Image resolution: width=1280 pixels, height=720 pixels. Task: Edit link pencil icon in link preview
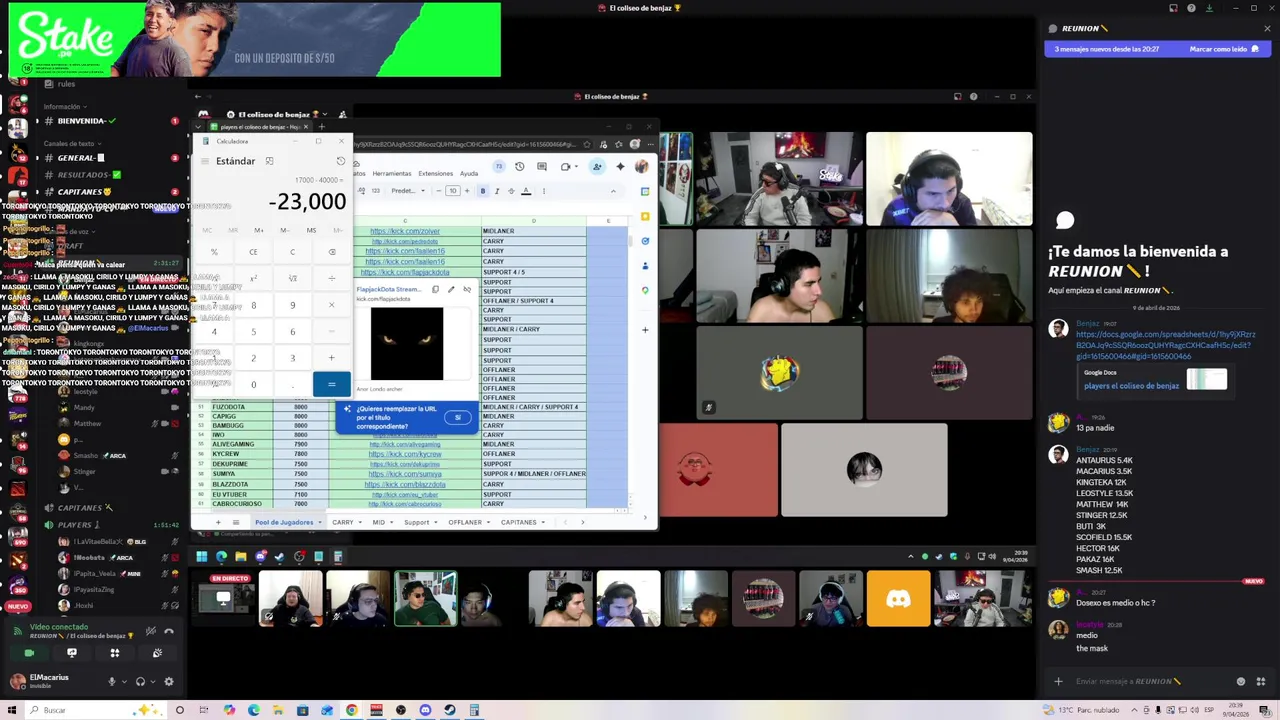pos(451,289)
